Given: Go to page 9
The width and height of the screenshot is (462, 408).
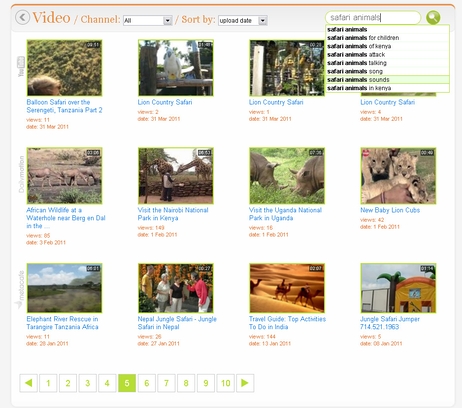Looking at the screenshot, I should (206, 383).
